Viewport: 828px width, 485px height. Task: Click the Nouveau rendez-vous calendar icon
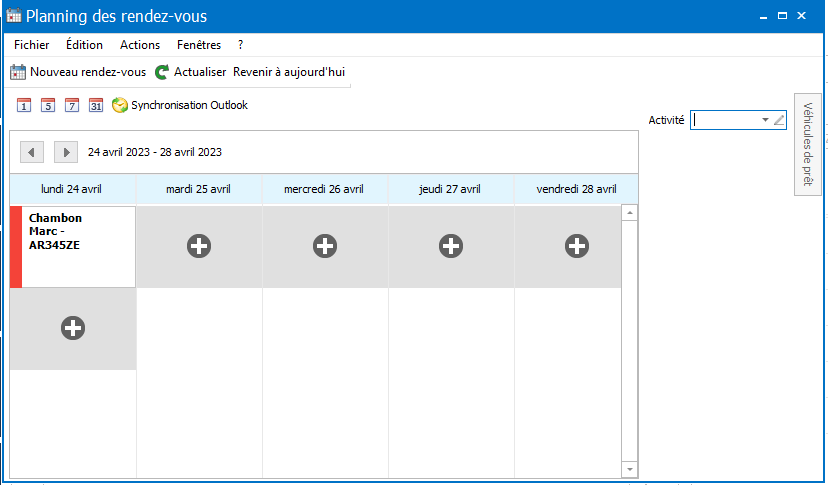pyautogui.click(x=18, y=72)
